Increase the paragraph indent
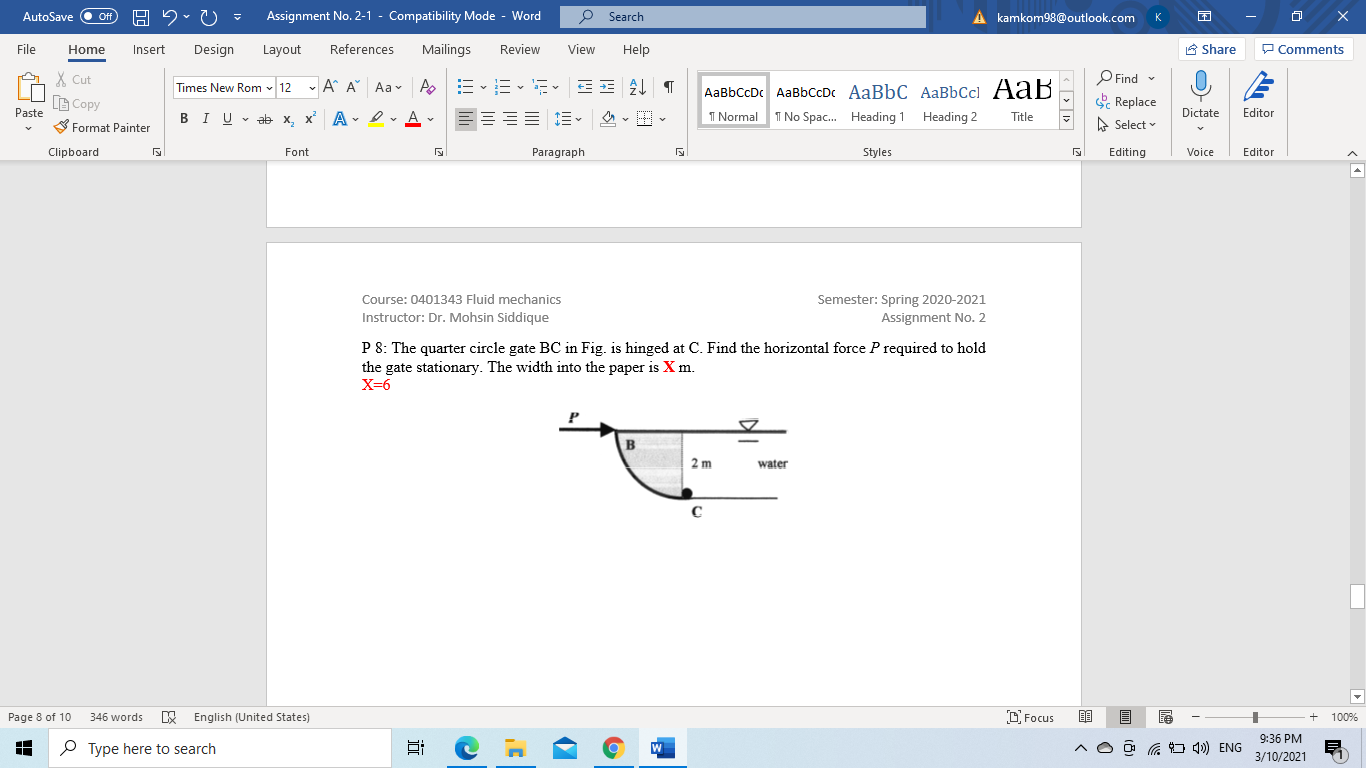Viewport: 1366px width, 768px height. [606, 87]
